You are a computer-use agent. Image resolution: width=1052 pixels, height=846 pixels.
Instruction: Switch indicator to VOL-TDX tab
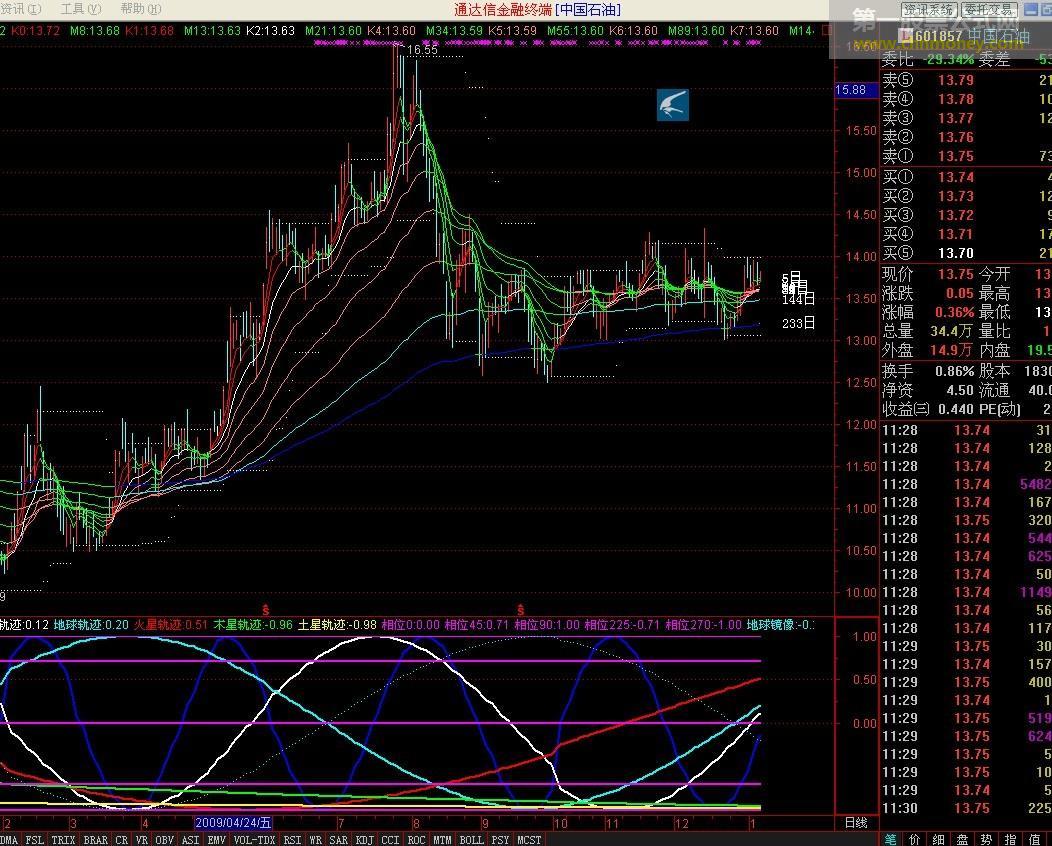tap(254, 840)
